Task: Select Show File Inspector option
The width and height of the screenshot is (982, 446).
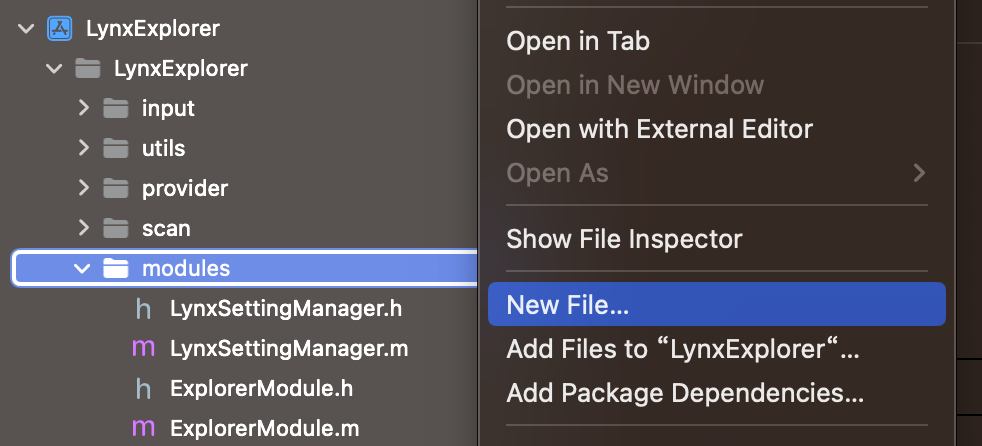Action: pyautogui.click(x=624, y=239)
